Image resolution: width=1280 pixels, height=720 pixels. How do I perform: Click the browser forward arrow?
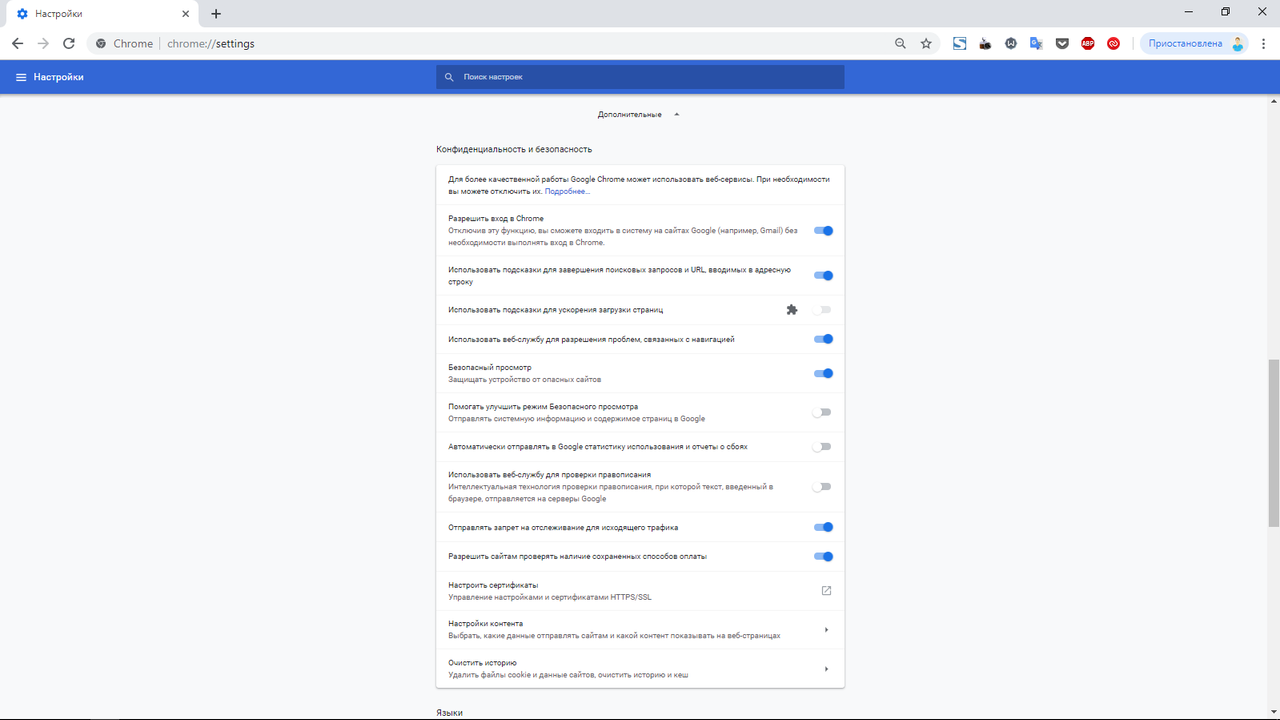click(43, 44)
